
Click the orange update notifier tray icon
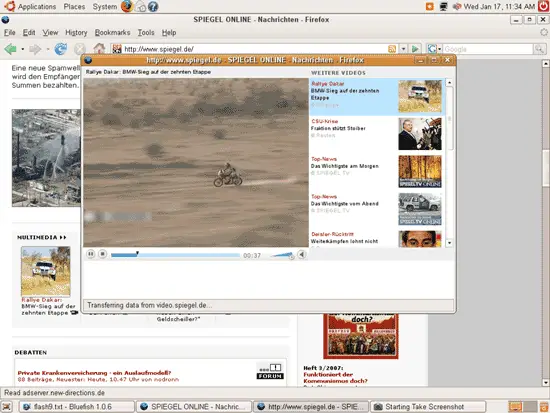pos(430,6)
